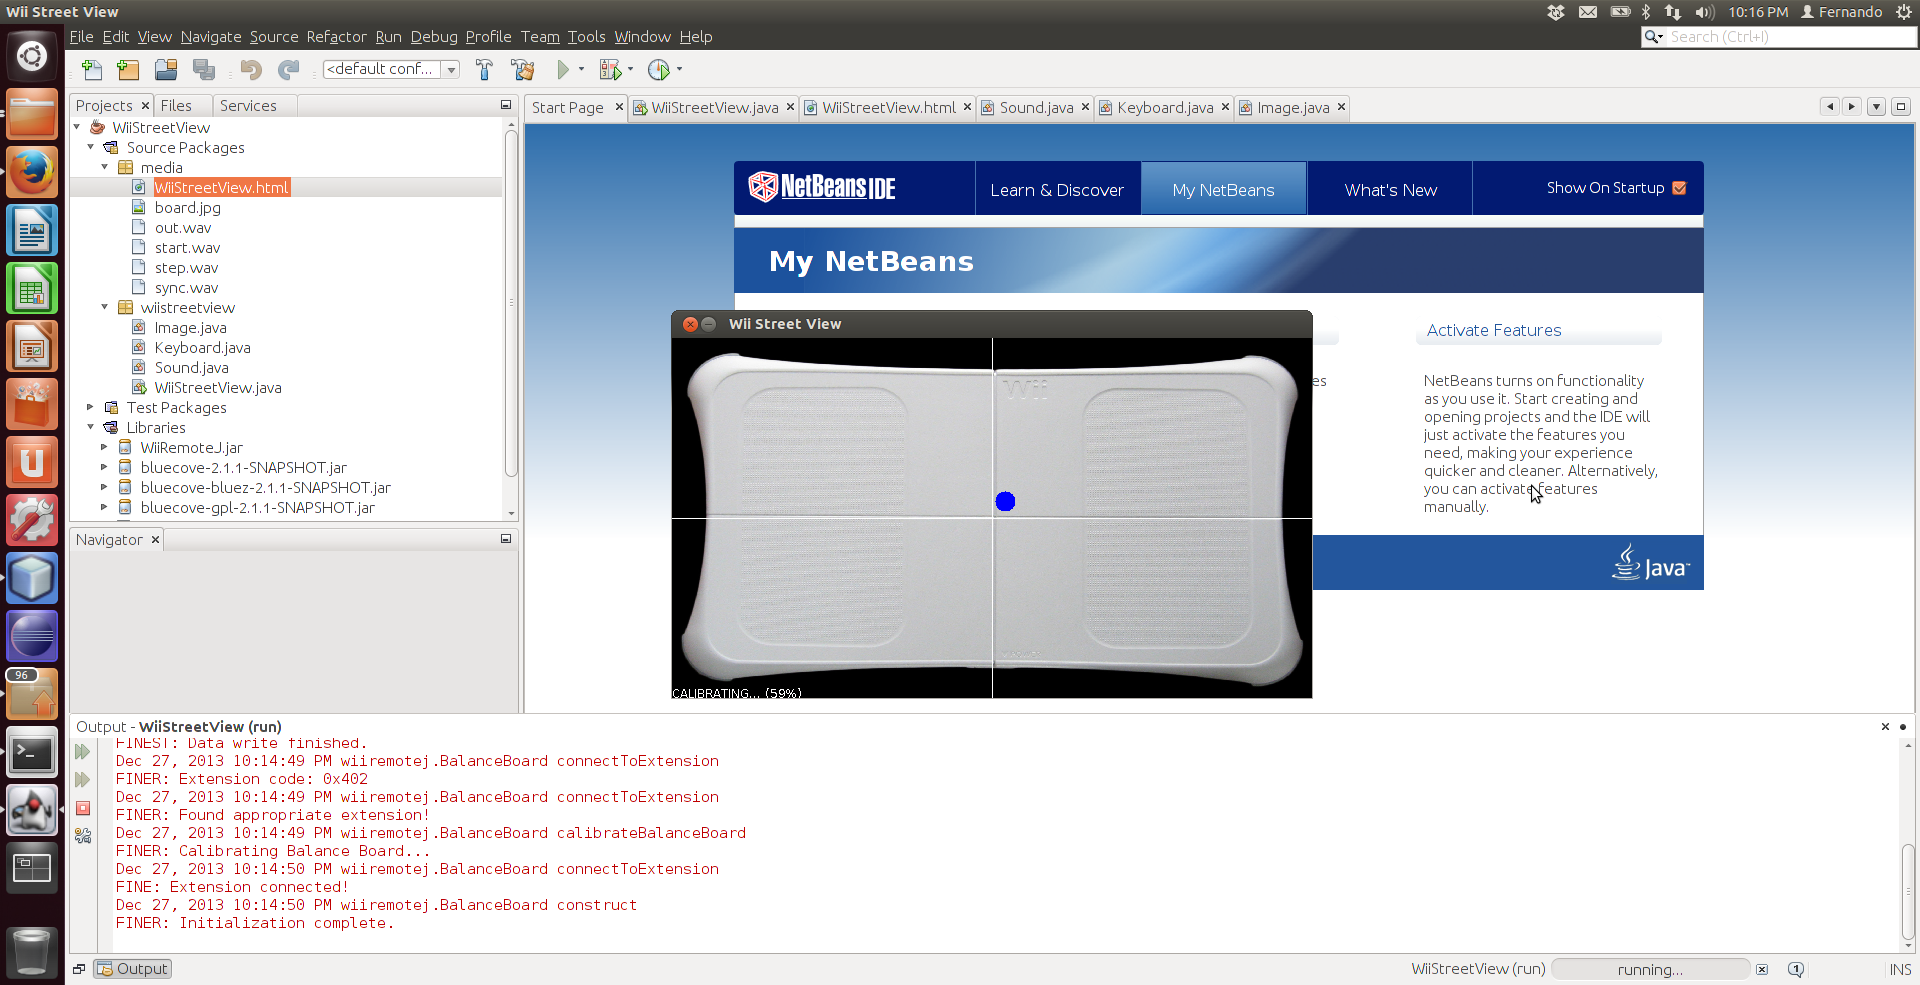
Task: Open the Terminal from the launcher
Action: point(32,753)
